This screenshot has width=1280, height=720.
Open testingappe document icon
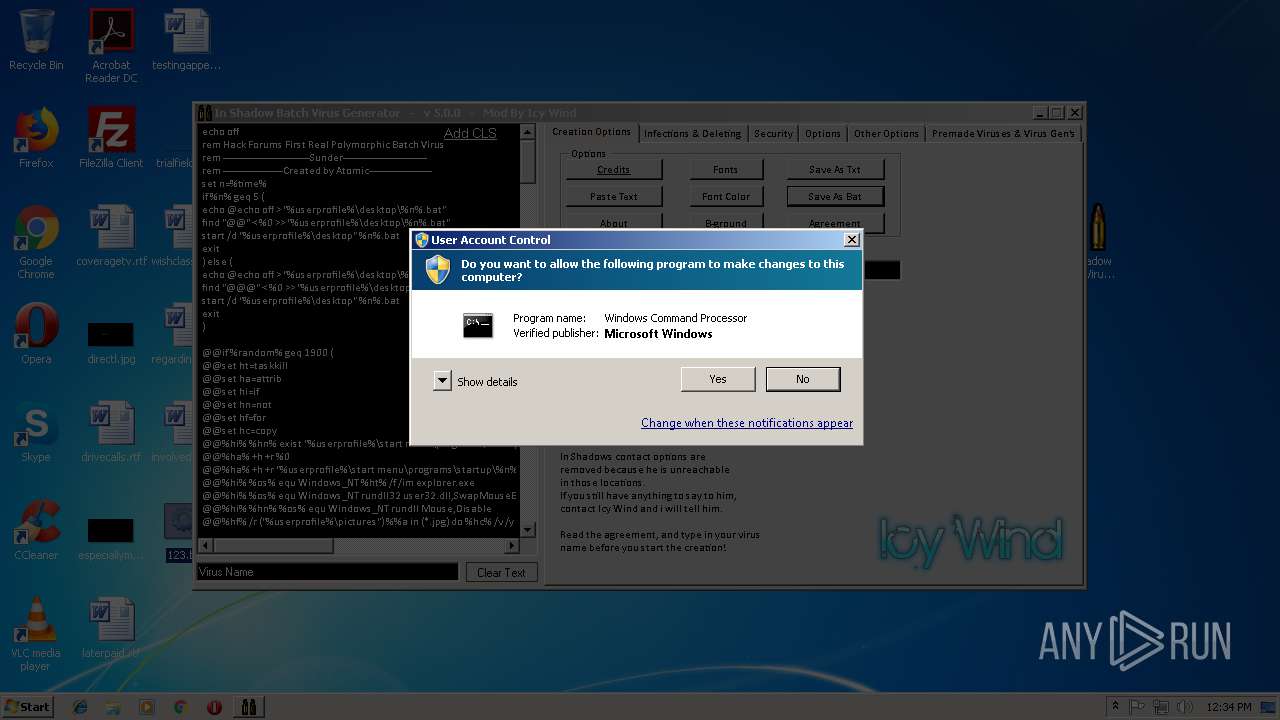[186, 40]
